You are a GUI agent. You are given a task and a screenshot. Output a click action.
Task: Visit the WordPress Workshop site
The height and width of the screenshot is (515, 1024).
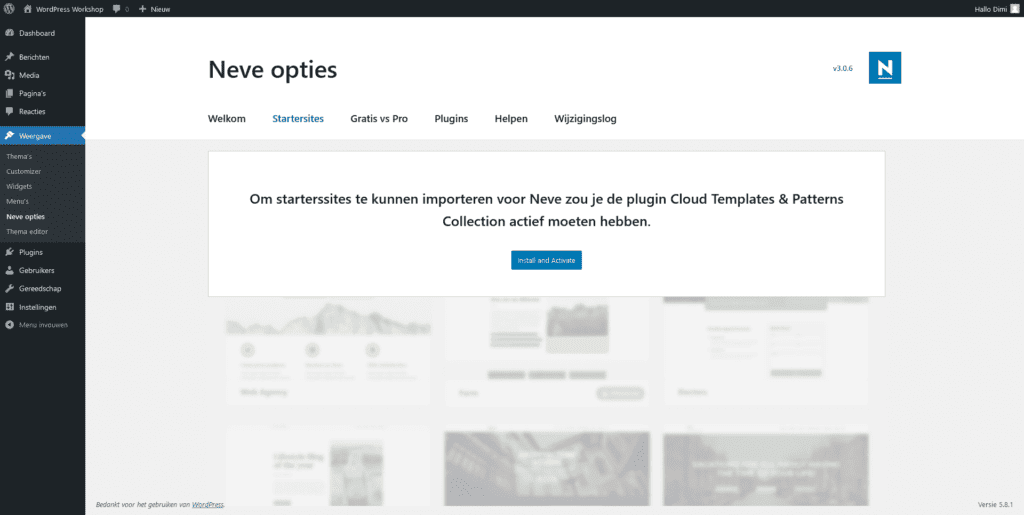click(63, 9)
